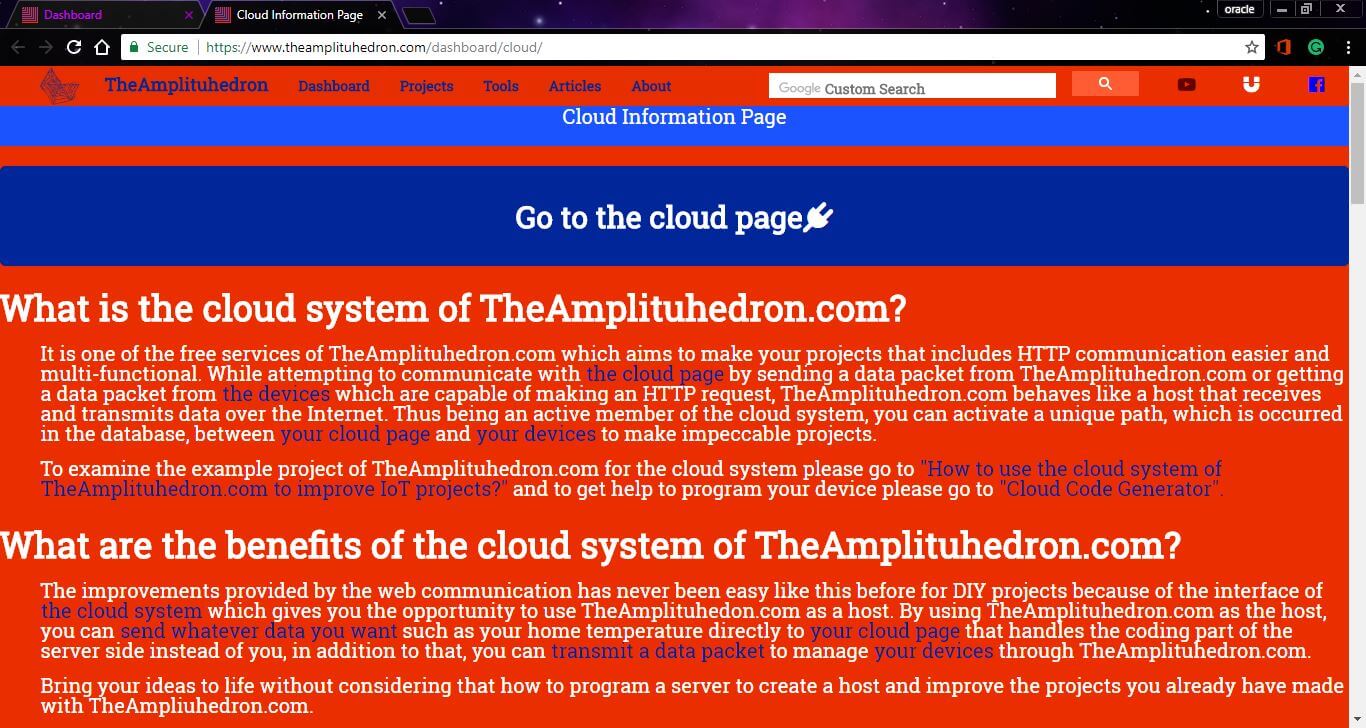Viewport: 1366px width, 728px height.
Task: Click the orange search magnifier button
Action: click(1105, 84)
